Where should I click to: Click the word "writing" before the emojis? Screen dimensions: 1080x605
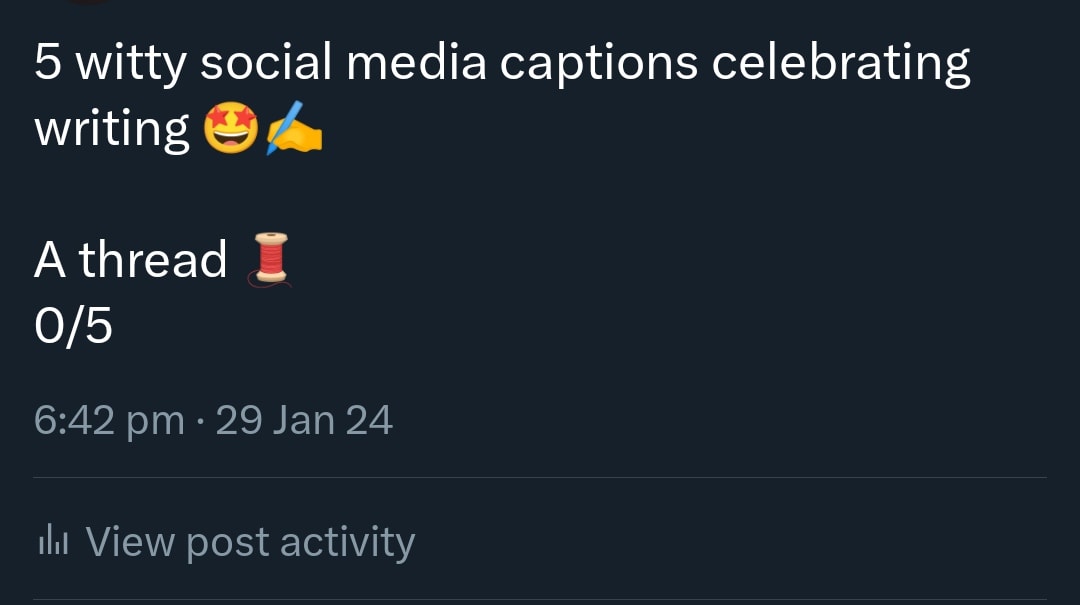pos(112,130)
